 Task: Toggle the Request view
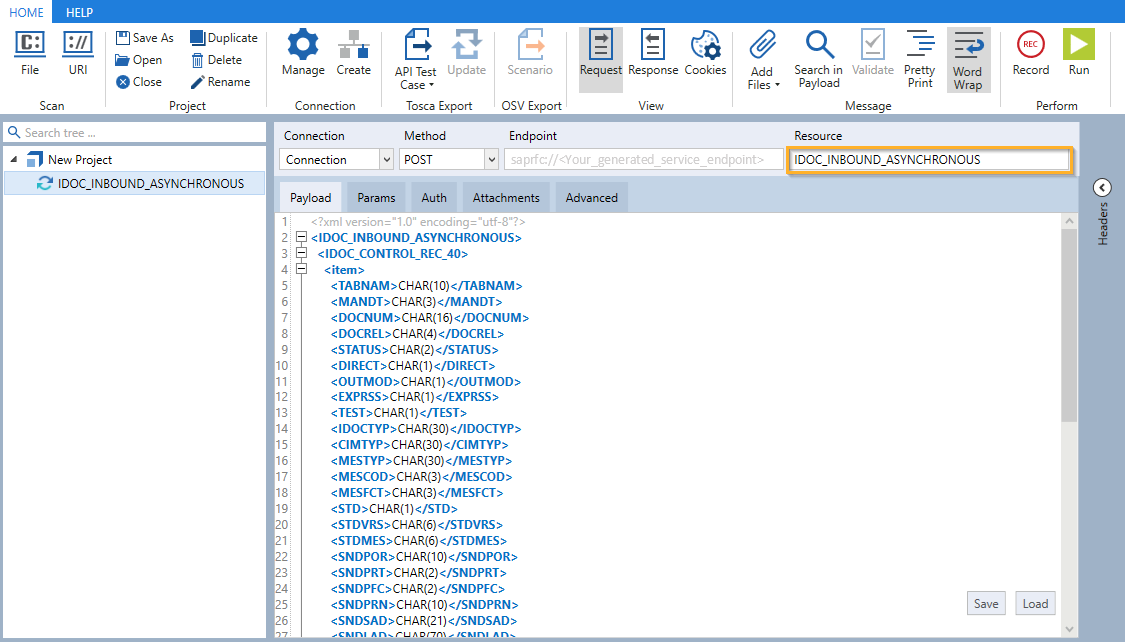(x=601, y=46)
